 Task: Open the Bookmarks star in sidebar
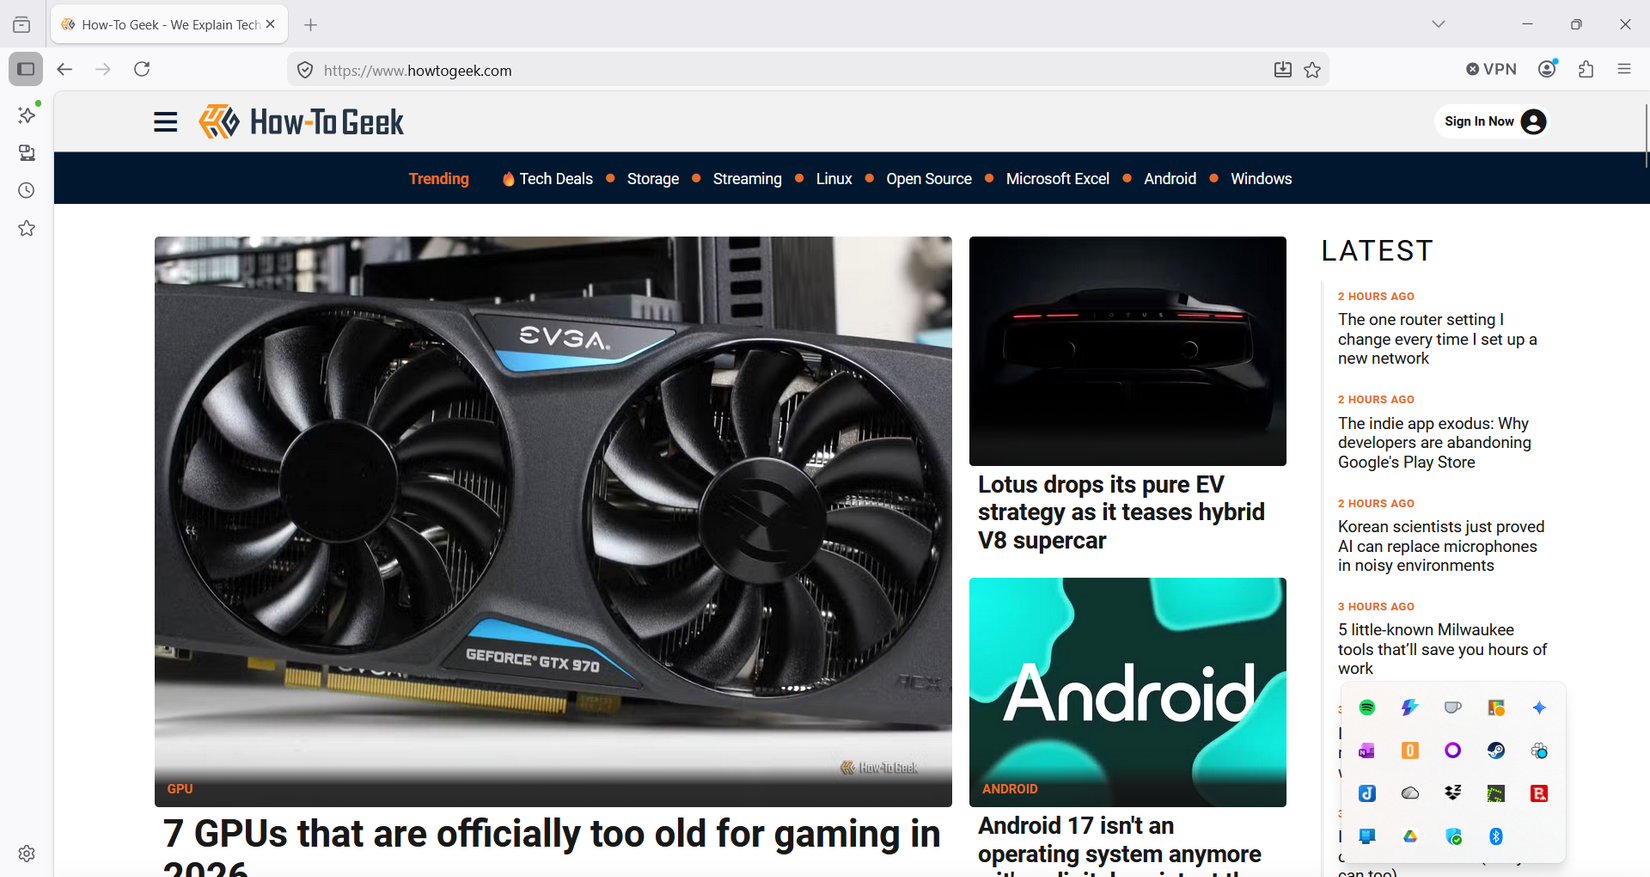tap(27, 228)
